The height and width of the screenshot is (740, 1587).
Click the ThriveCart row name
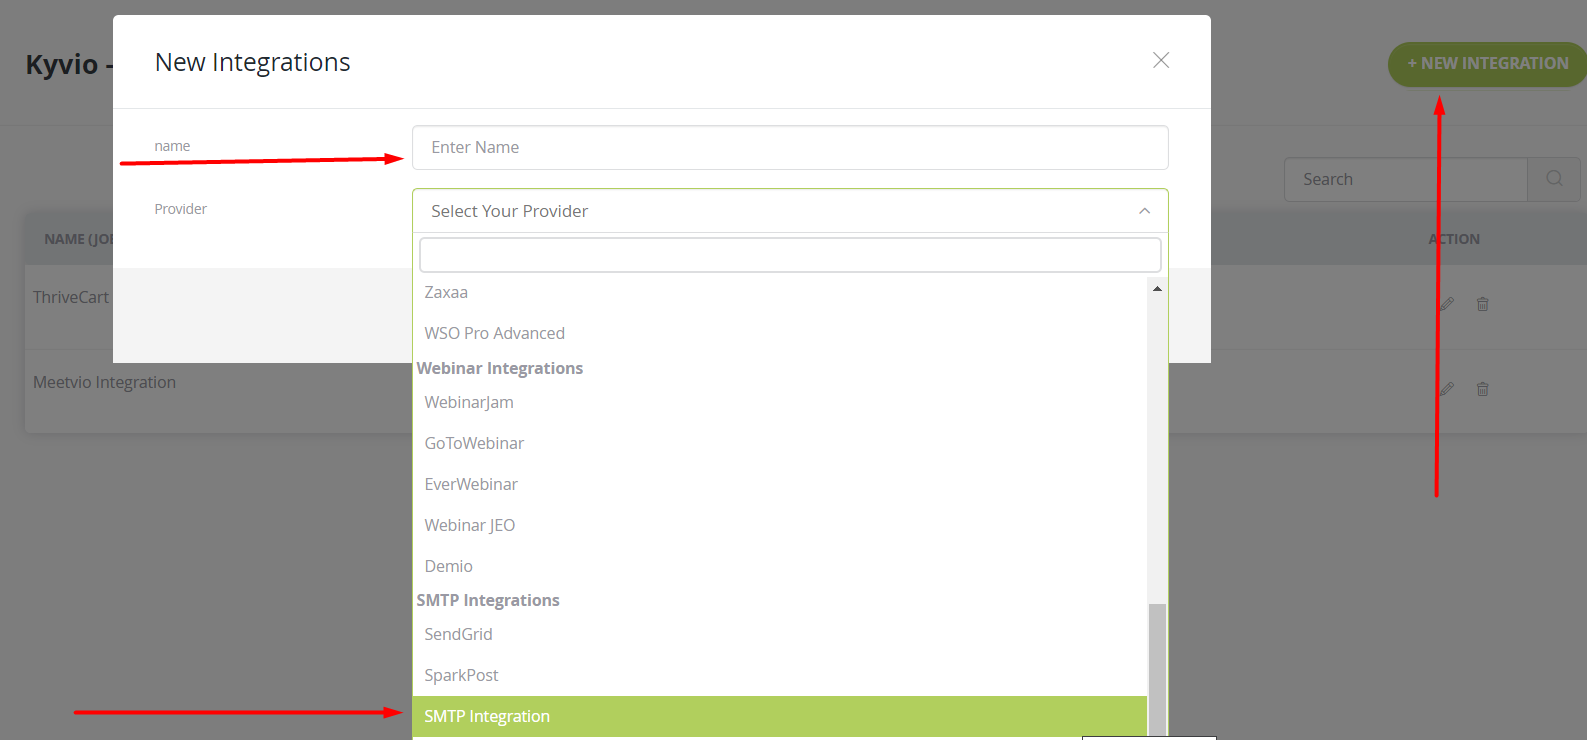(71, 297)
